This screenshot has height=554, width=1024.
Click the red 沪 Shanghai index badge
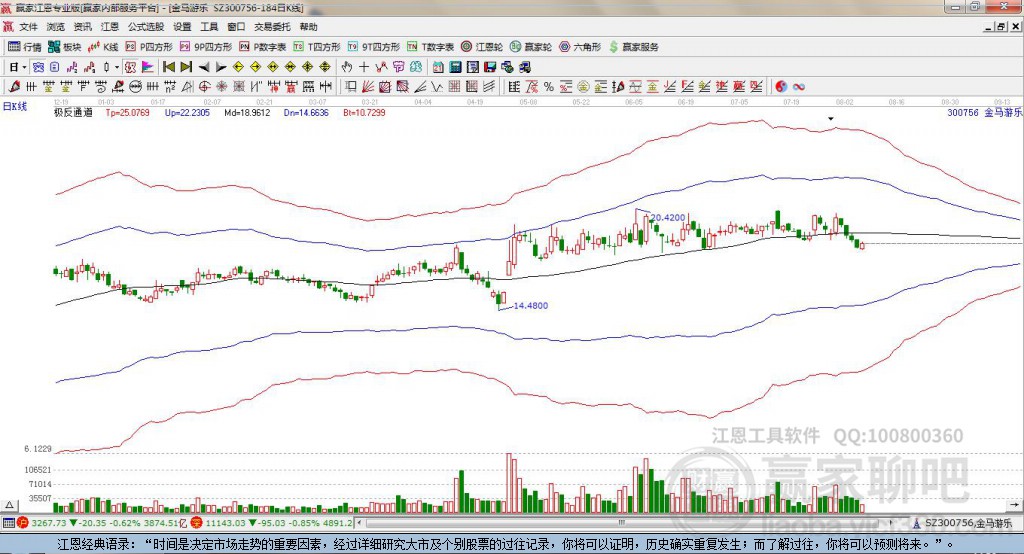tap(23, 523)
